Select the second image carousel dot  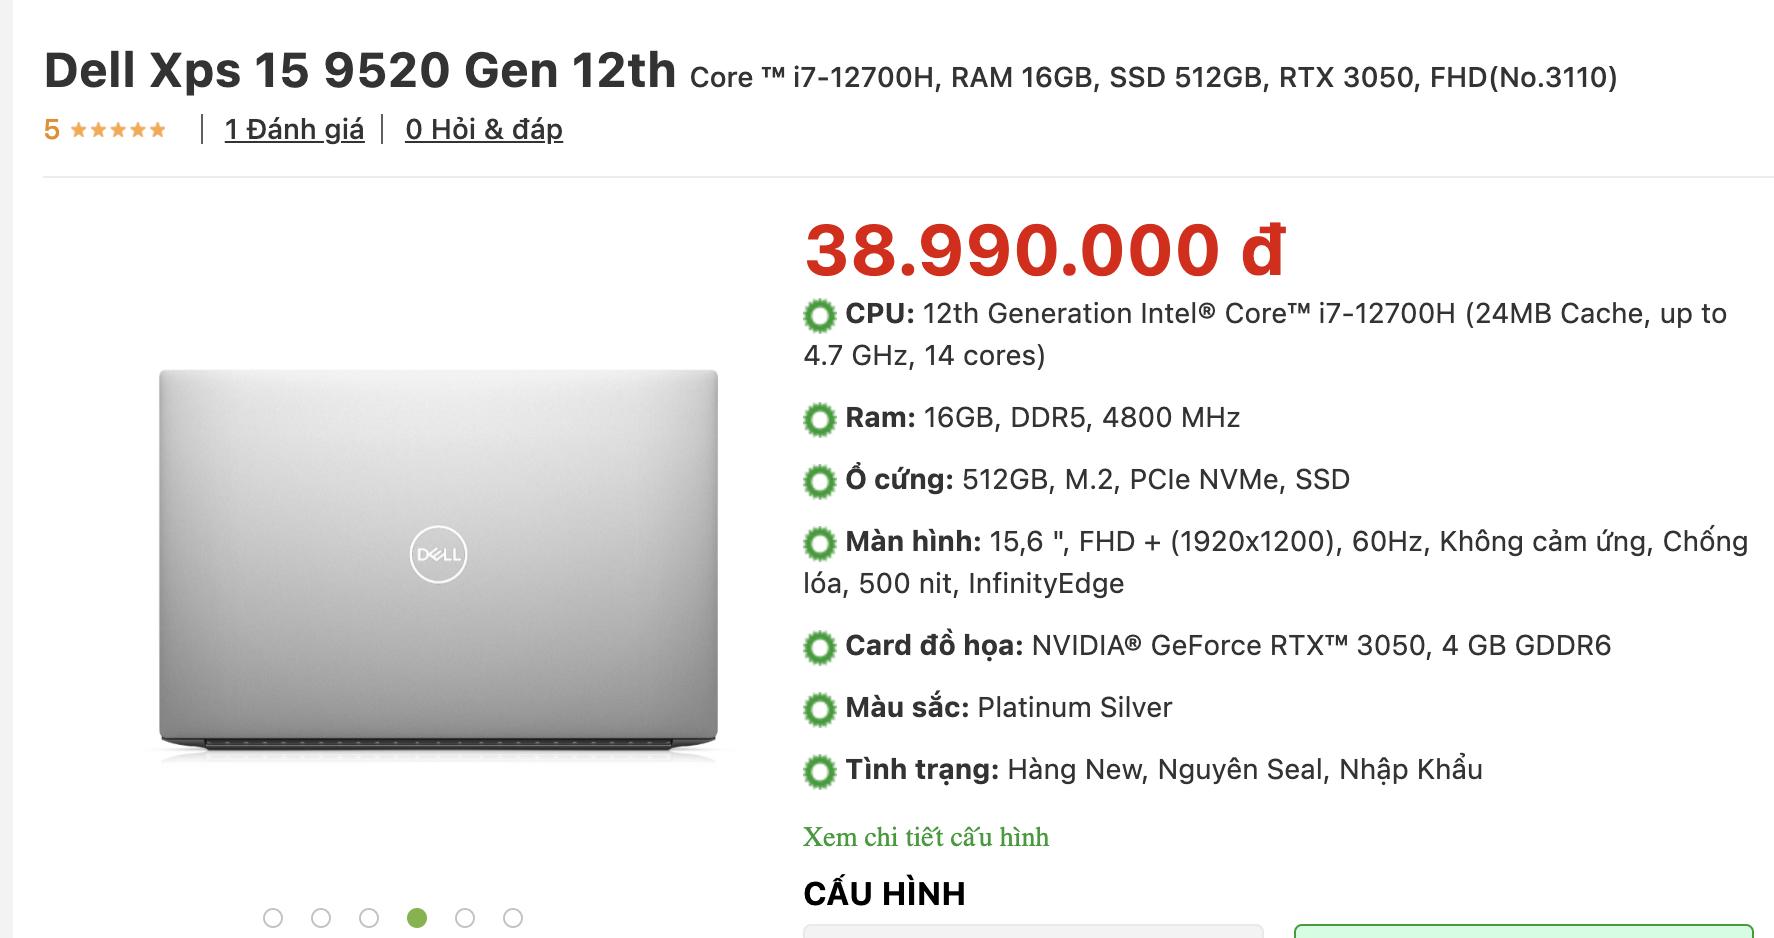[321, 918]
